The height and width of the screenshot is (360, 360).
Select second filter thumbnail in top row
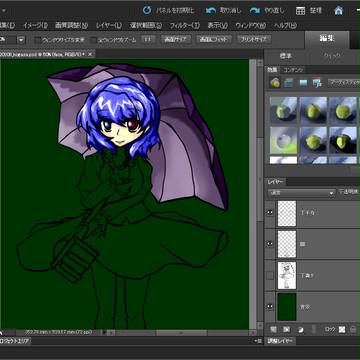pos(313,110)
